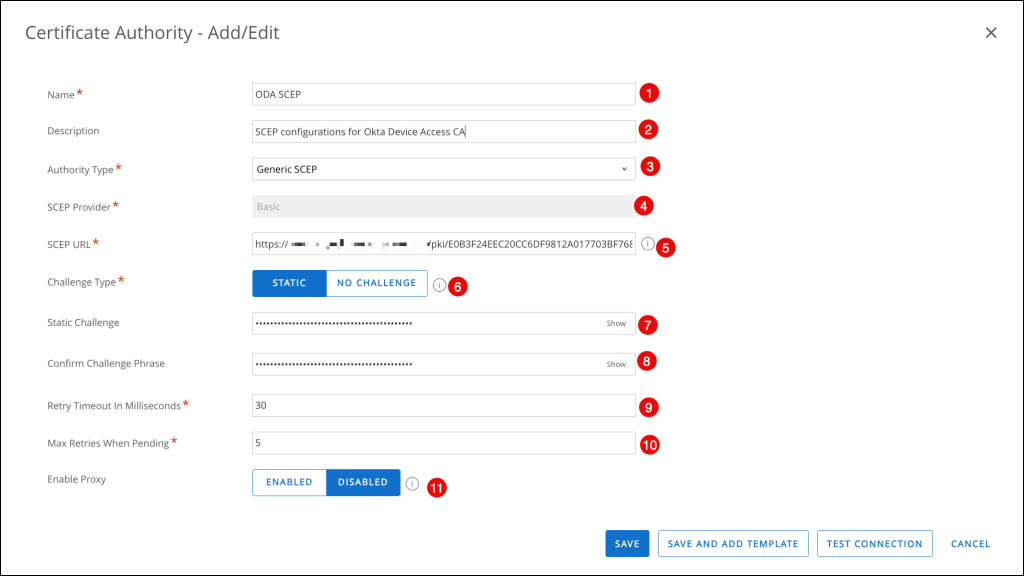Click the Name input field
The height and width of the screenshot is (576, 1024).
[x=444, y=94]
